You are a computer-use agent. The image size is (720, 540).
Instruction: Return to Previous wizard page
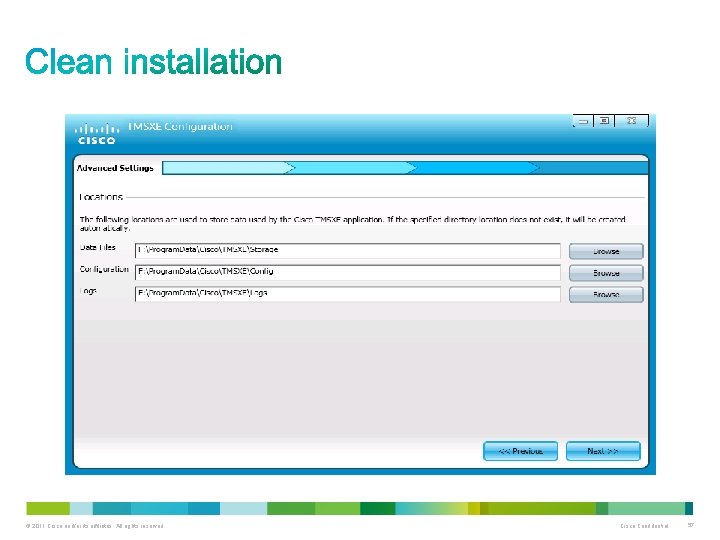tap(520, 451)
